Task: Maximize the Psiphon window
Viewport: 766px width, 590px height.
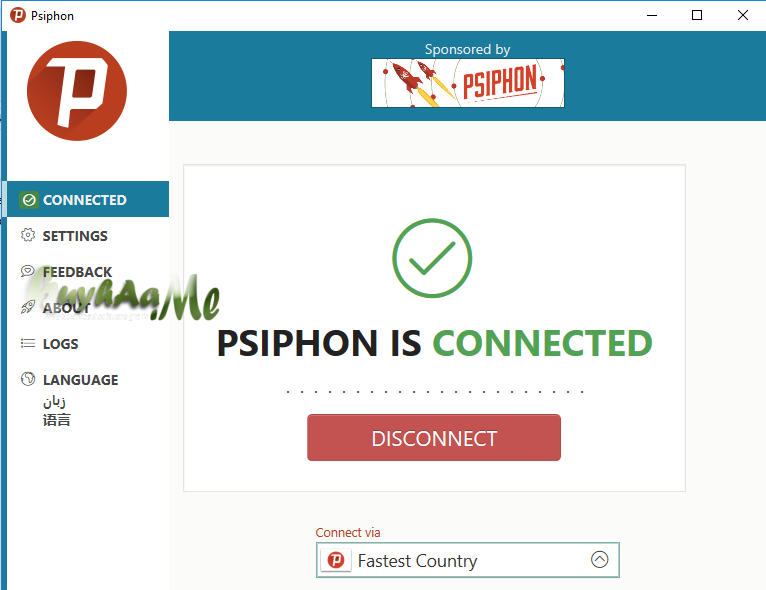Action: point(697,15)
